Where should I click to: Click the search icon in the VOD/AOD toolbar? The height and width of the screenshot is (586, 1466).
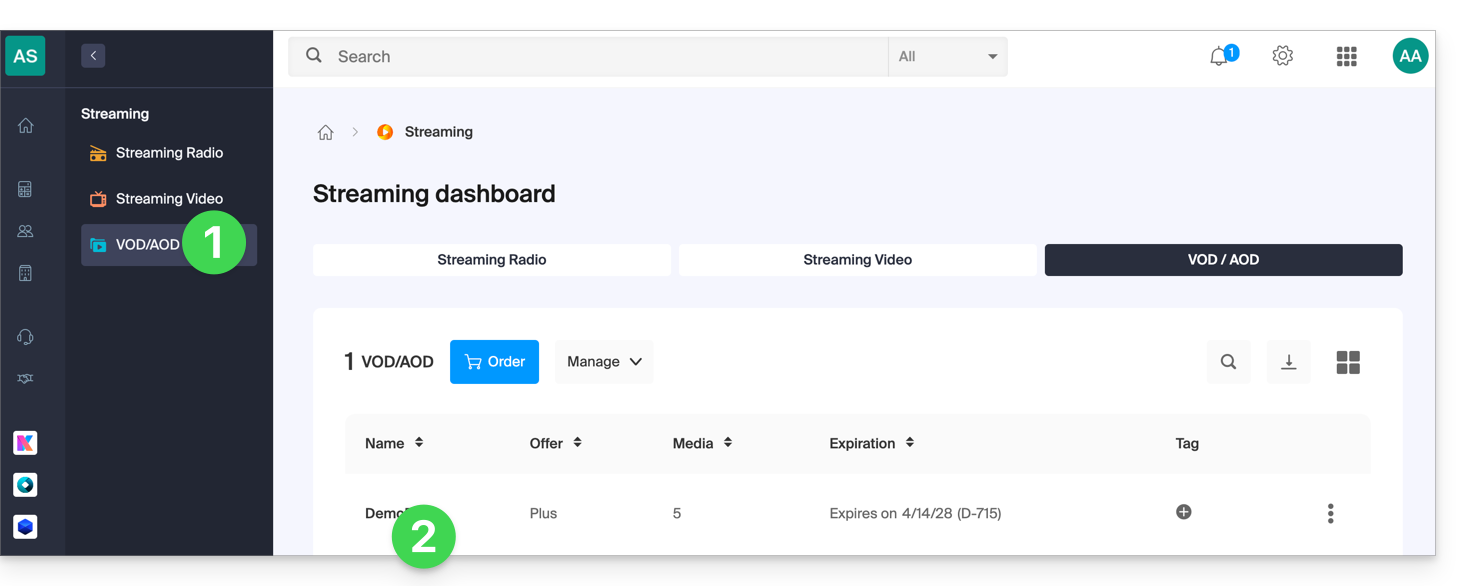(1228, 362)
